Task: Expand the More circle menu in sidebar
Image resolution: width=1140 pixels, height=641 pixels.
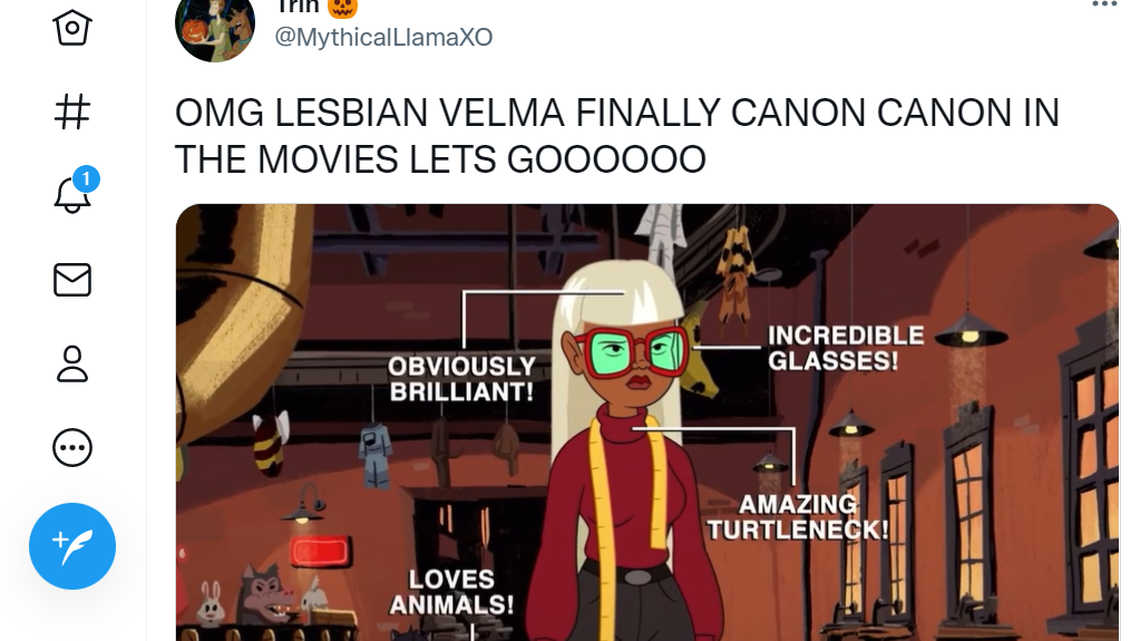Action: pyautogui.click(x=72, y=448)
